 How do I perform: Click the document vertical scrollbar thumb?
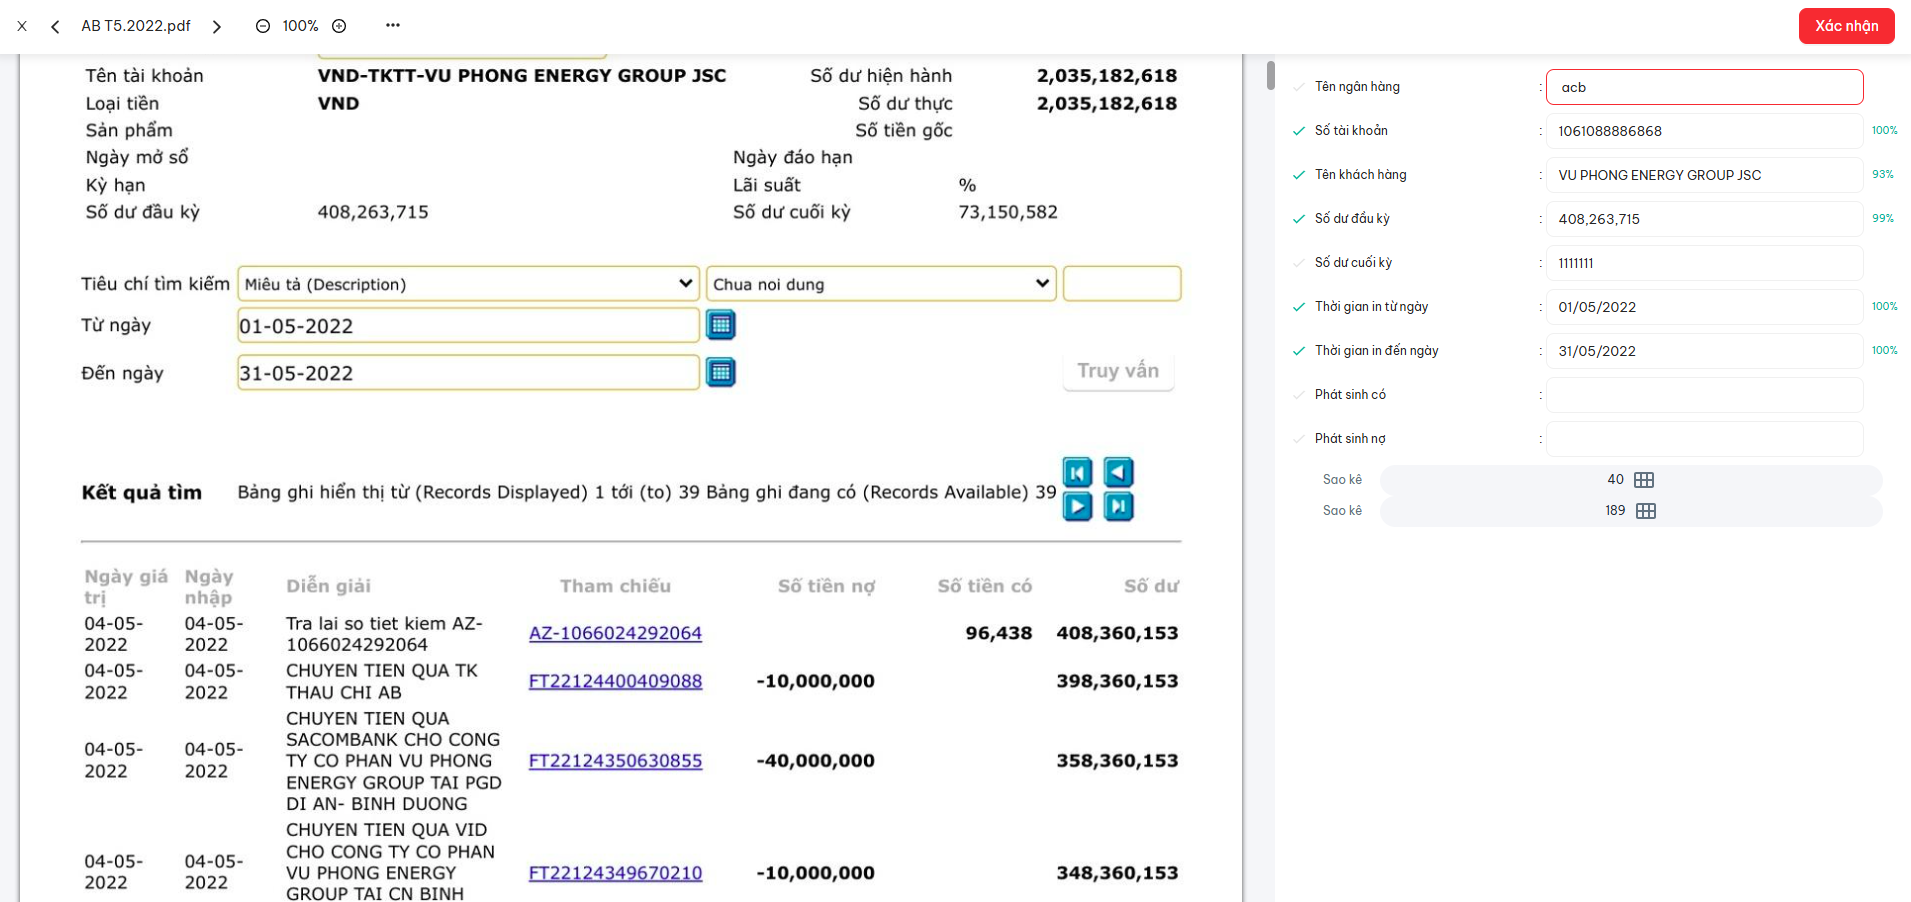(x=1271, y=75)
